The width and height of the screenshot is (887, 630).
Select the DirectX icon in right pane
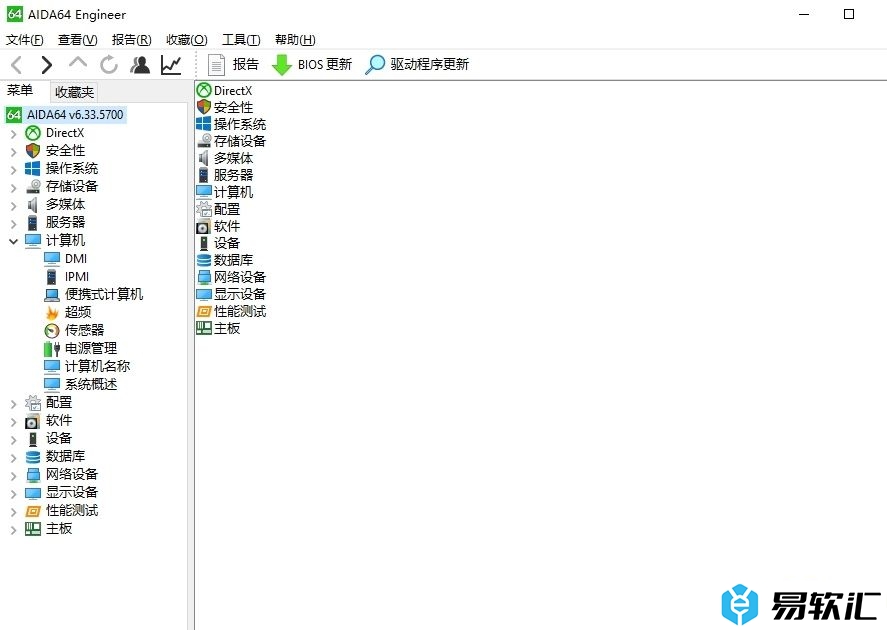click(204, 90)
